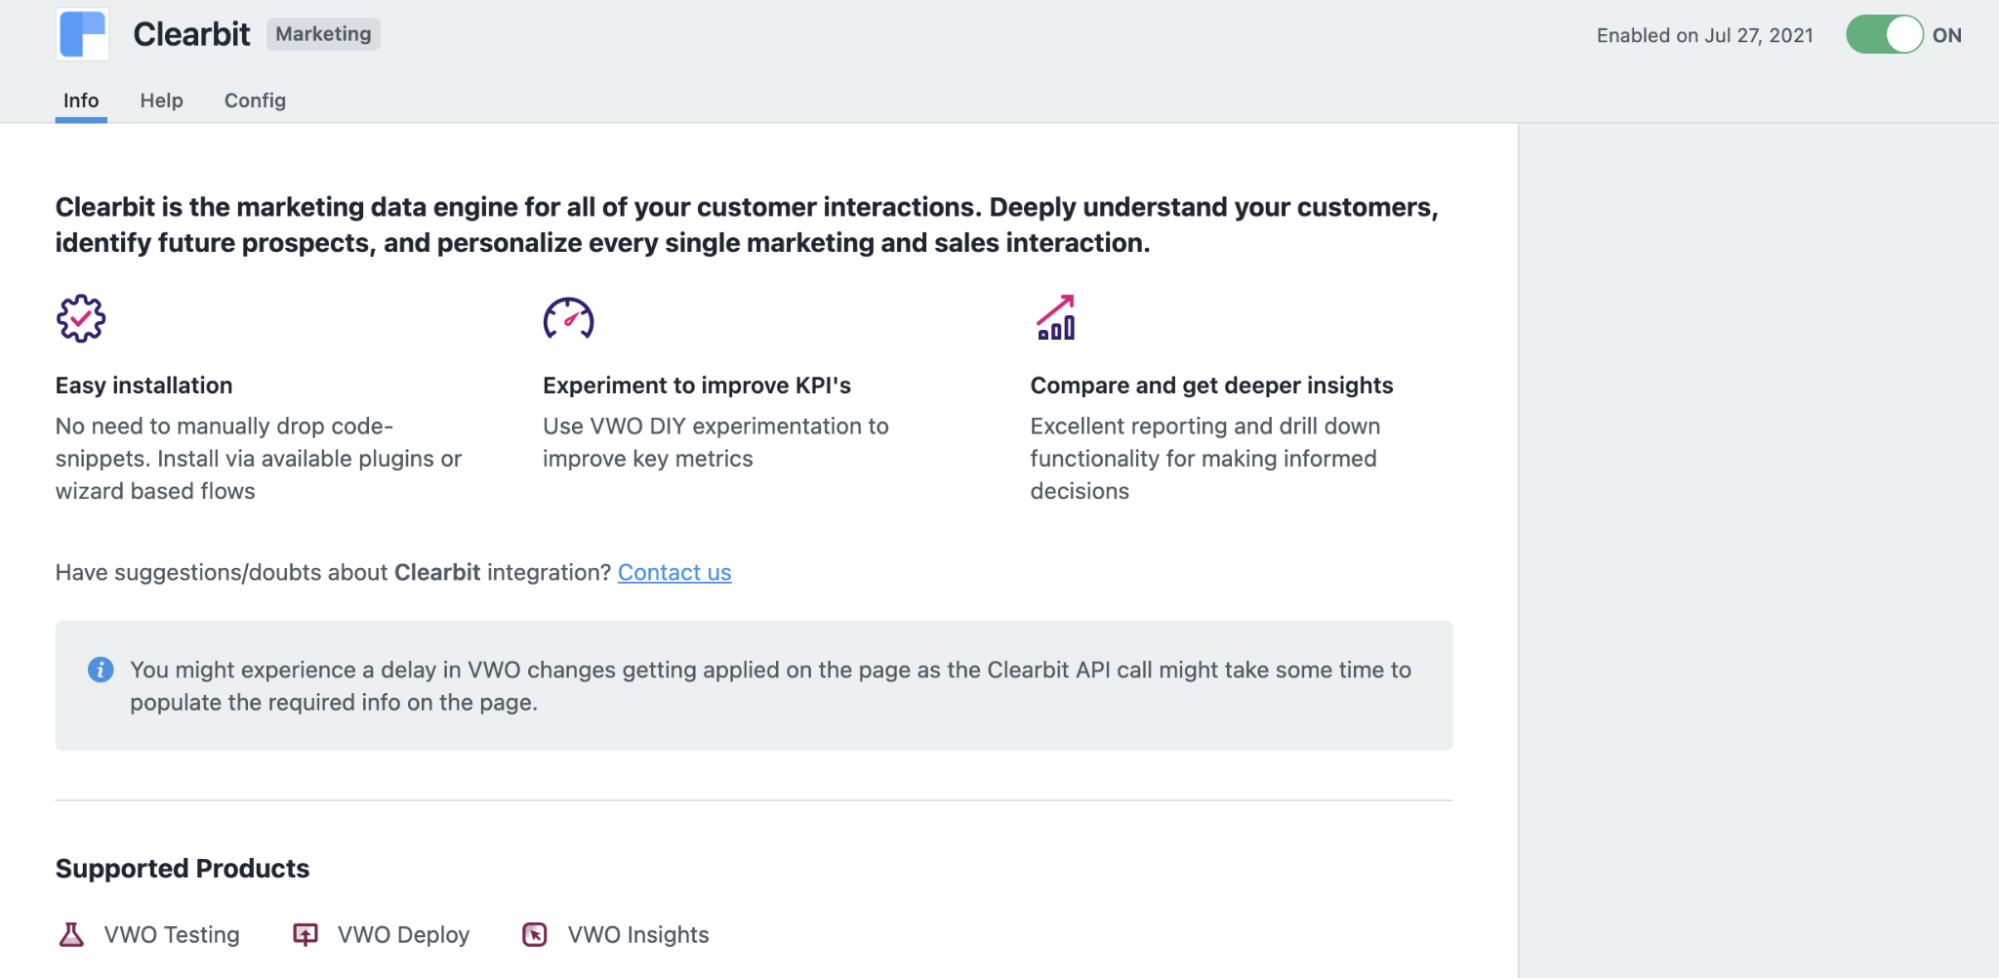Click the 'Compare and get deeper insights' heading
The width and height of the screenshot is (1999, 979).
(1211, 385)
